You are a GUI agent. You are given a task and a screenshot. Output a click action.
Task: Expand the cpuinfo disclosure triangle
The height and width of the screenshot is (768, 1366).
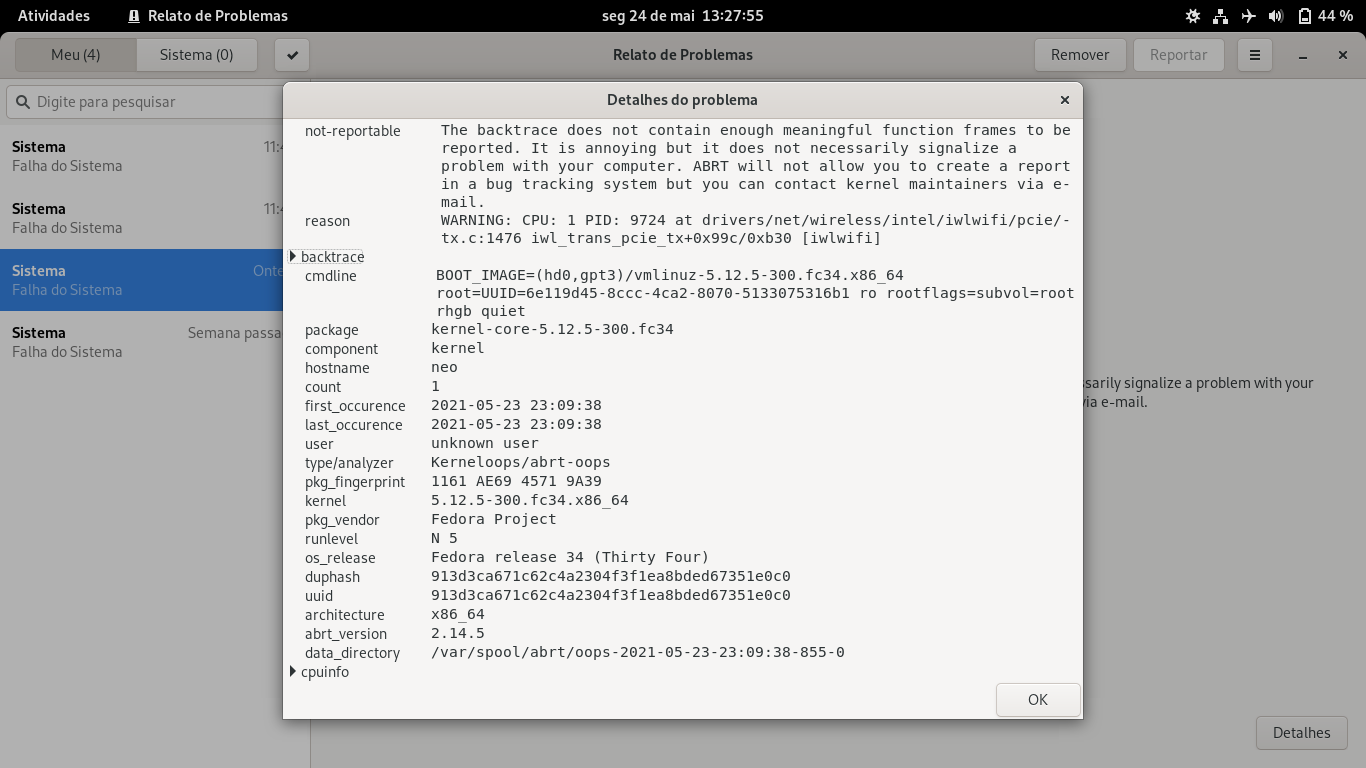(293, 671)
